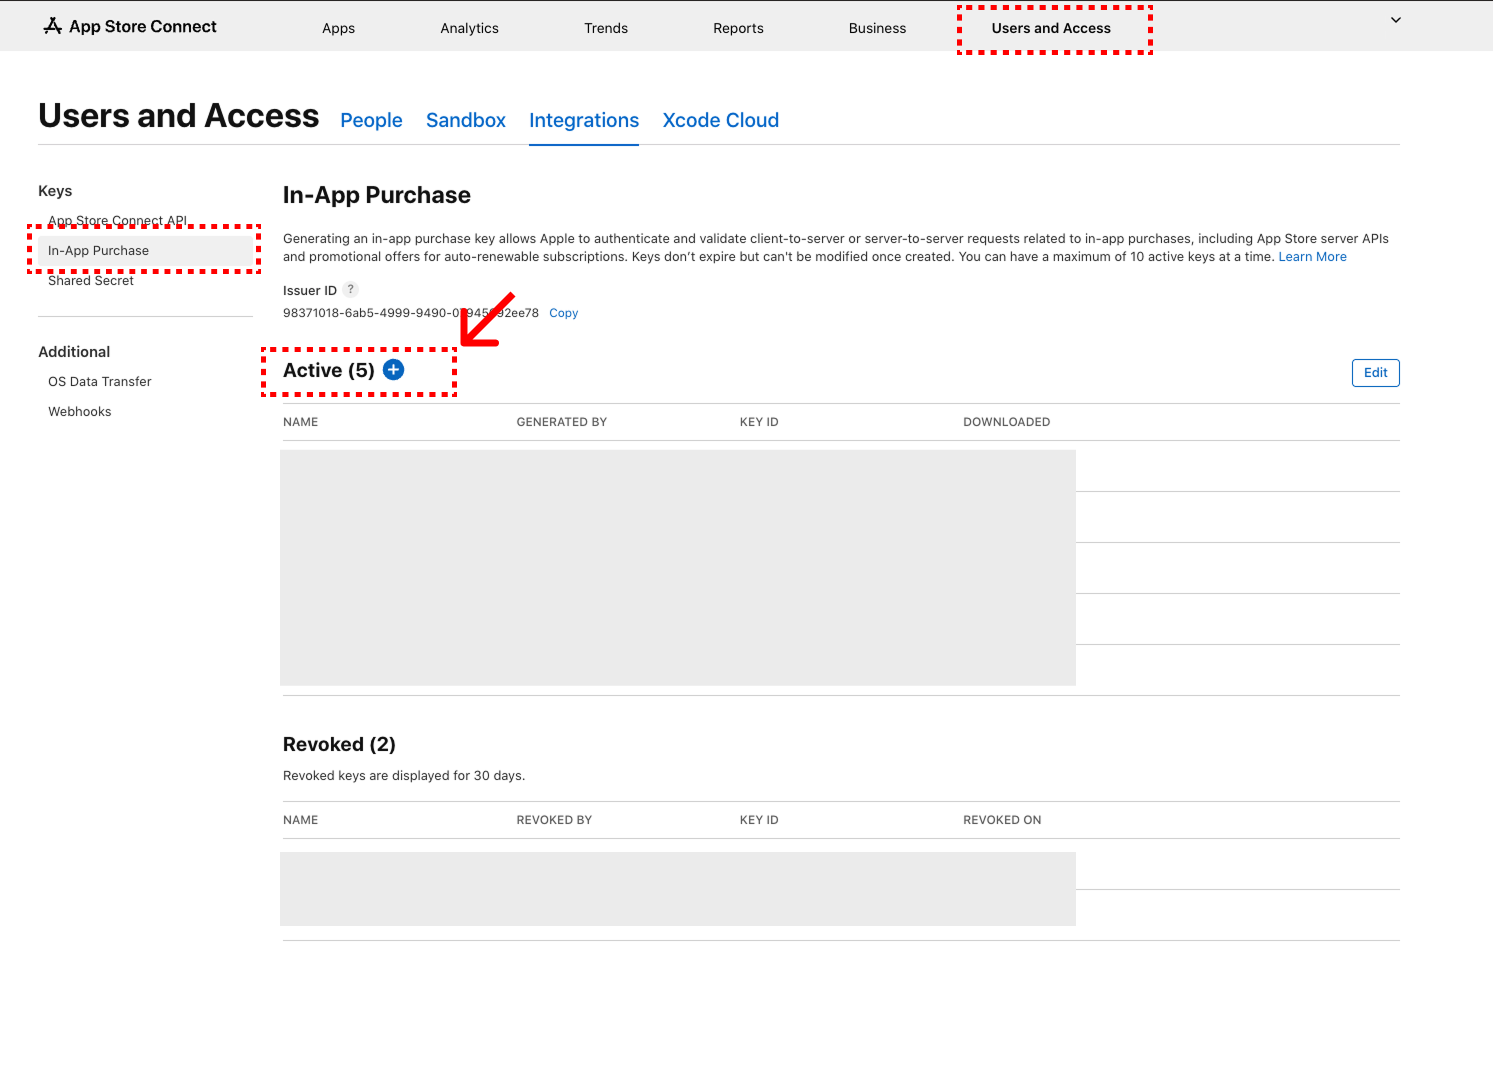Click the Revoked (2) heading
Viewport: 1493px width, 1079px height.
click(339, 744)
